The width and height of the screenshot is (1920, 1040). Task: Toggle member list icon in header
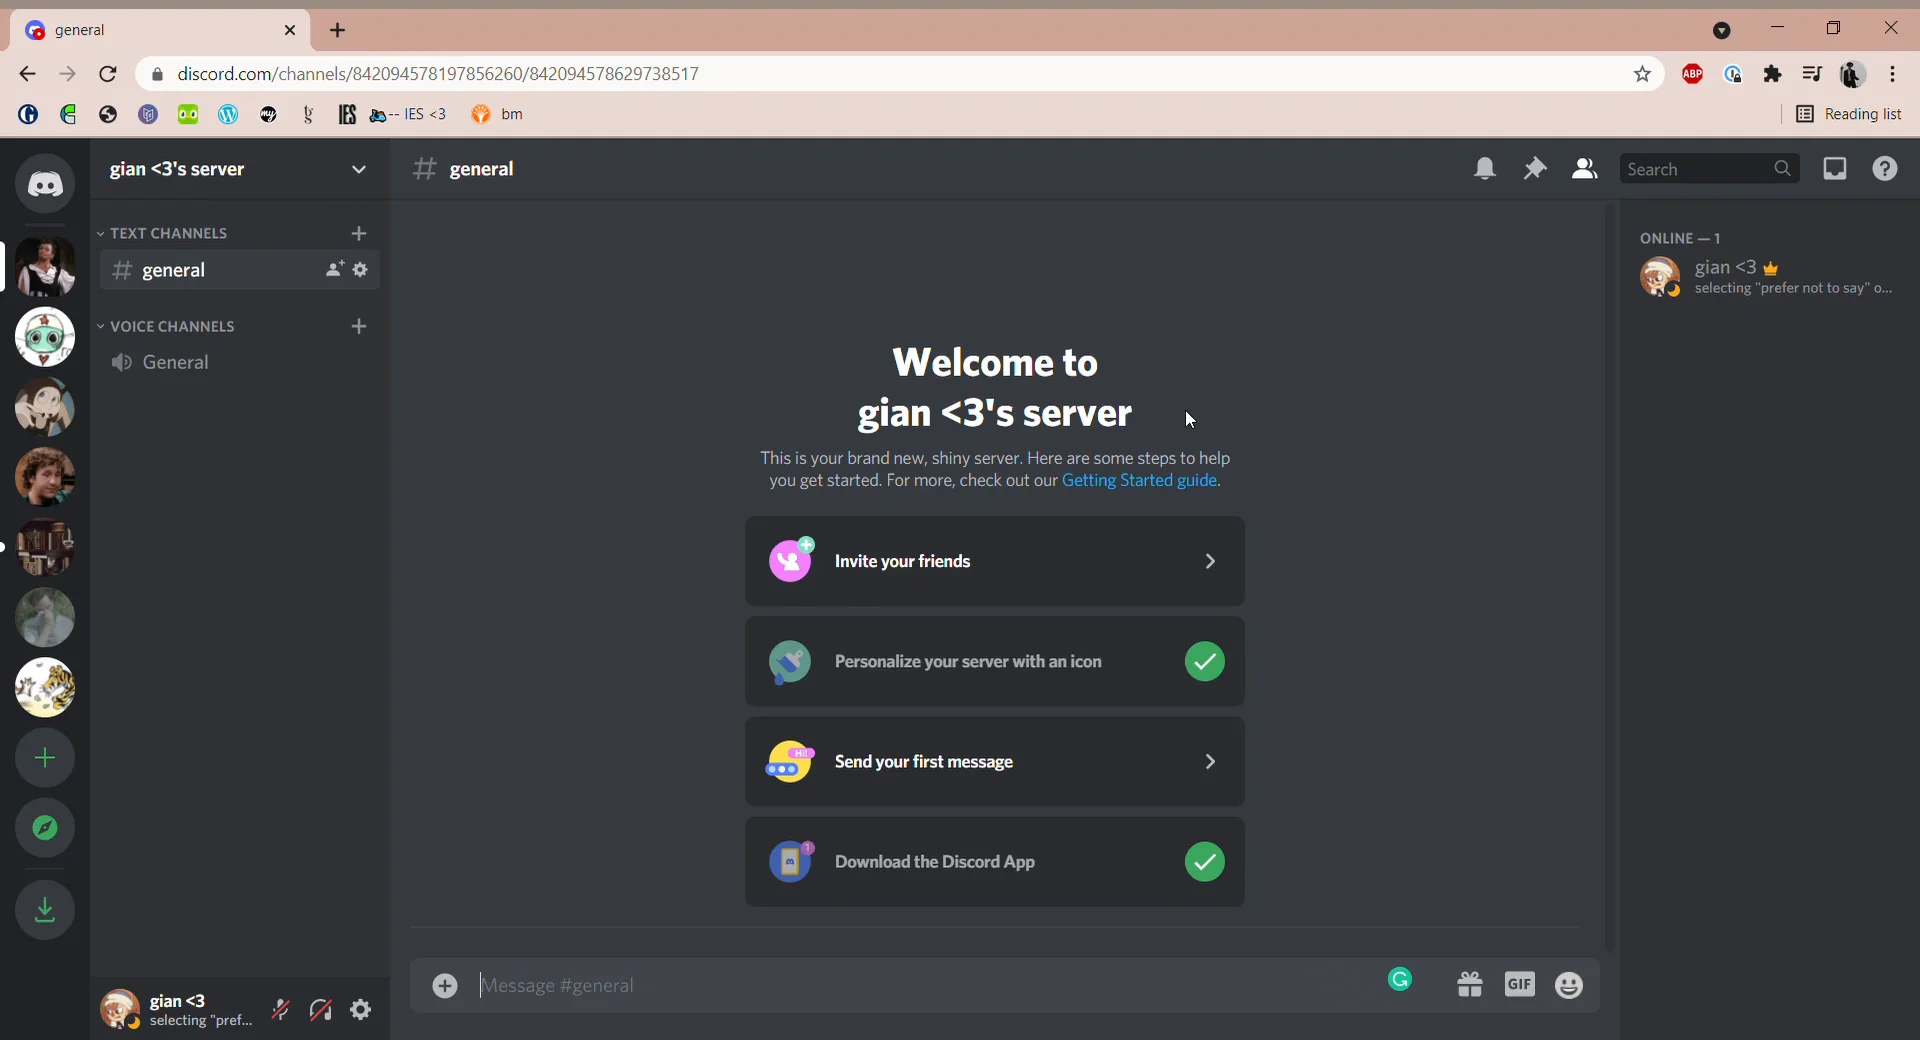tap(1585, 169)
